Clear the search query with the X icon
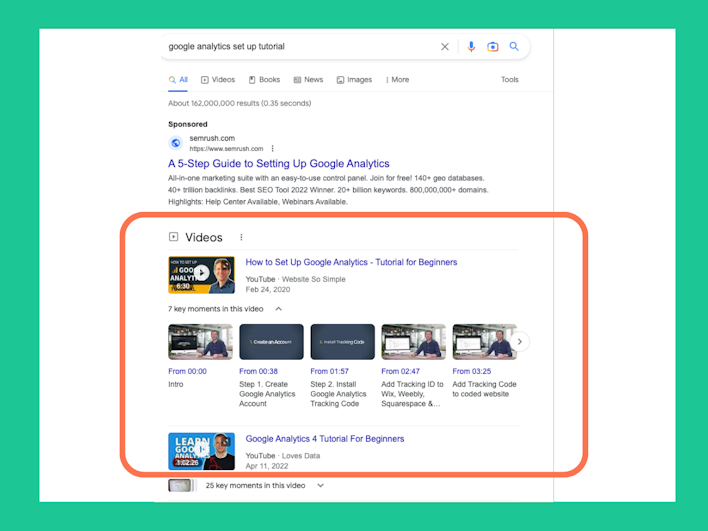 (x=445, y=47)
